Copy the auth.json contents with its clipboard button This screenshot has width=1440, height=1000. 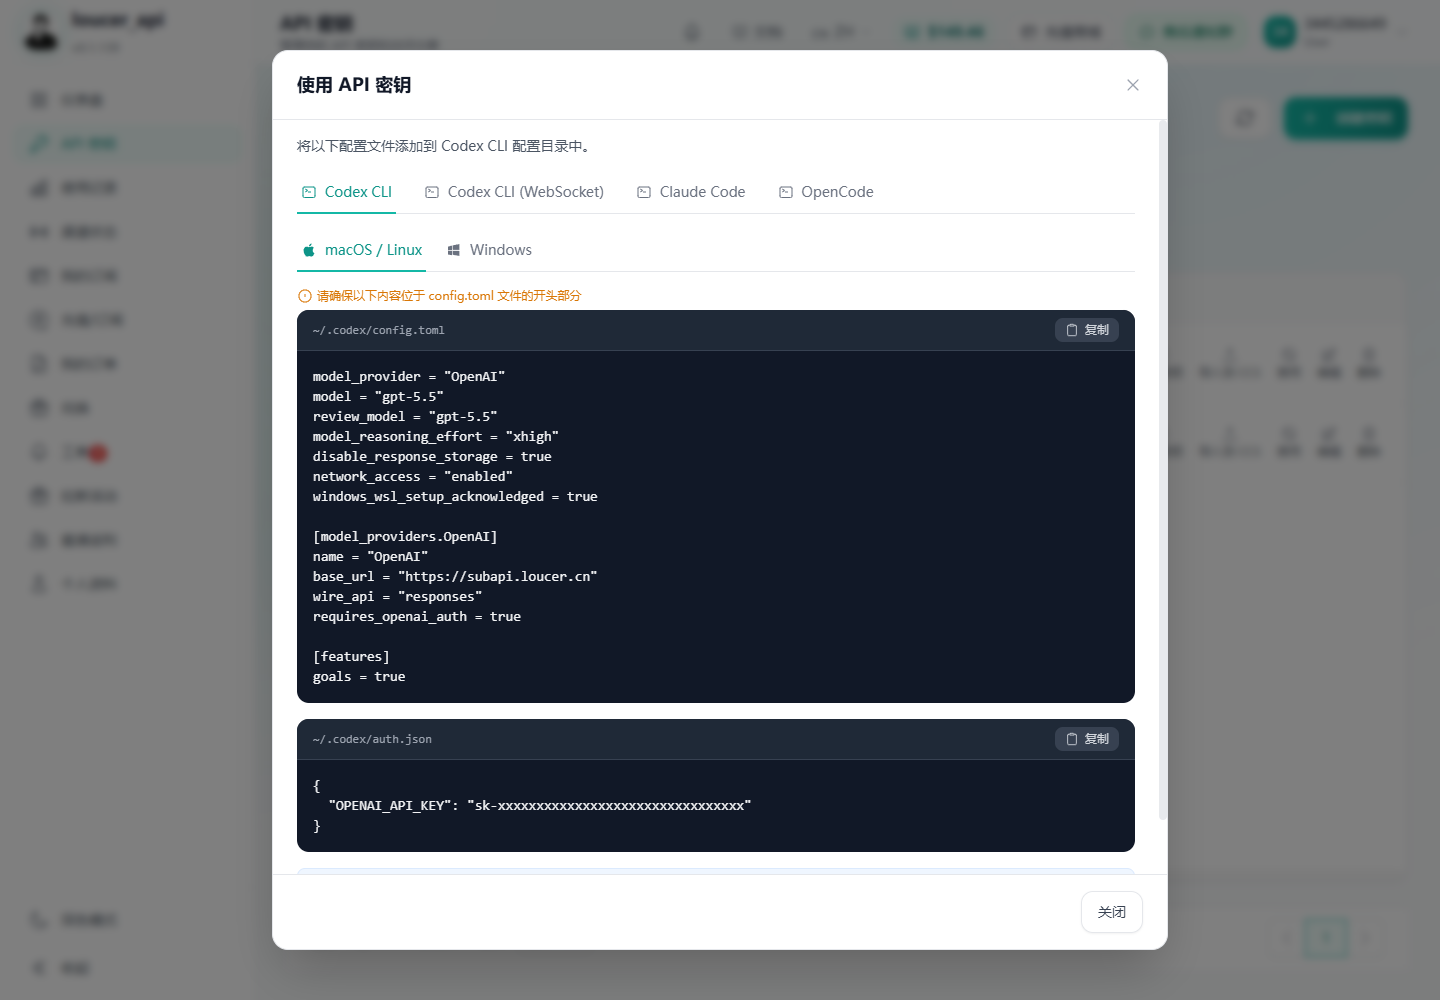point(1087,739)
